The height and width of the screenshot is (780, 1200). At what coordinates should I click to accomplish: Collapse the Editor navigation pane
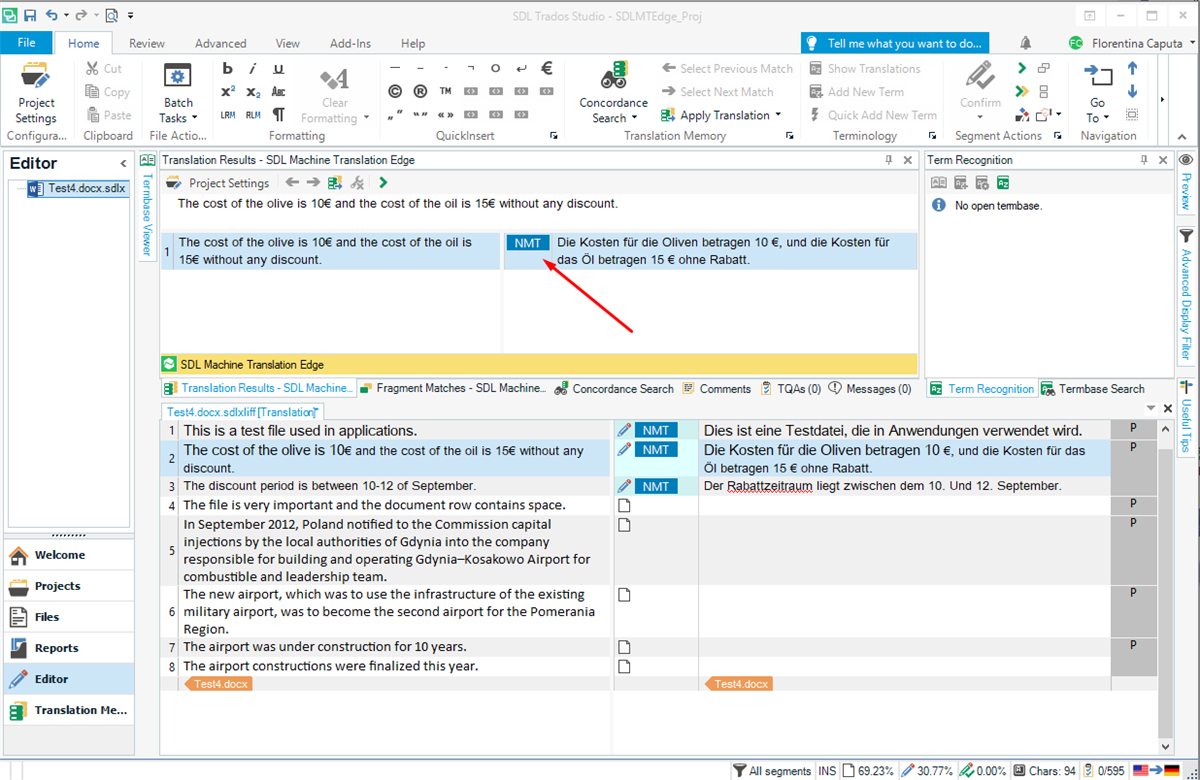(124, 163)
